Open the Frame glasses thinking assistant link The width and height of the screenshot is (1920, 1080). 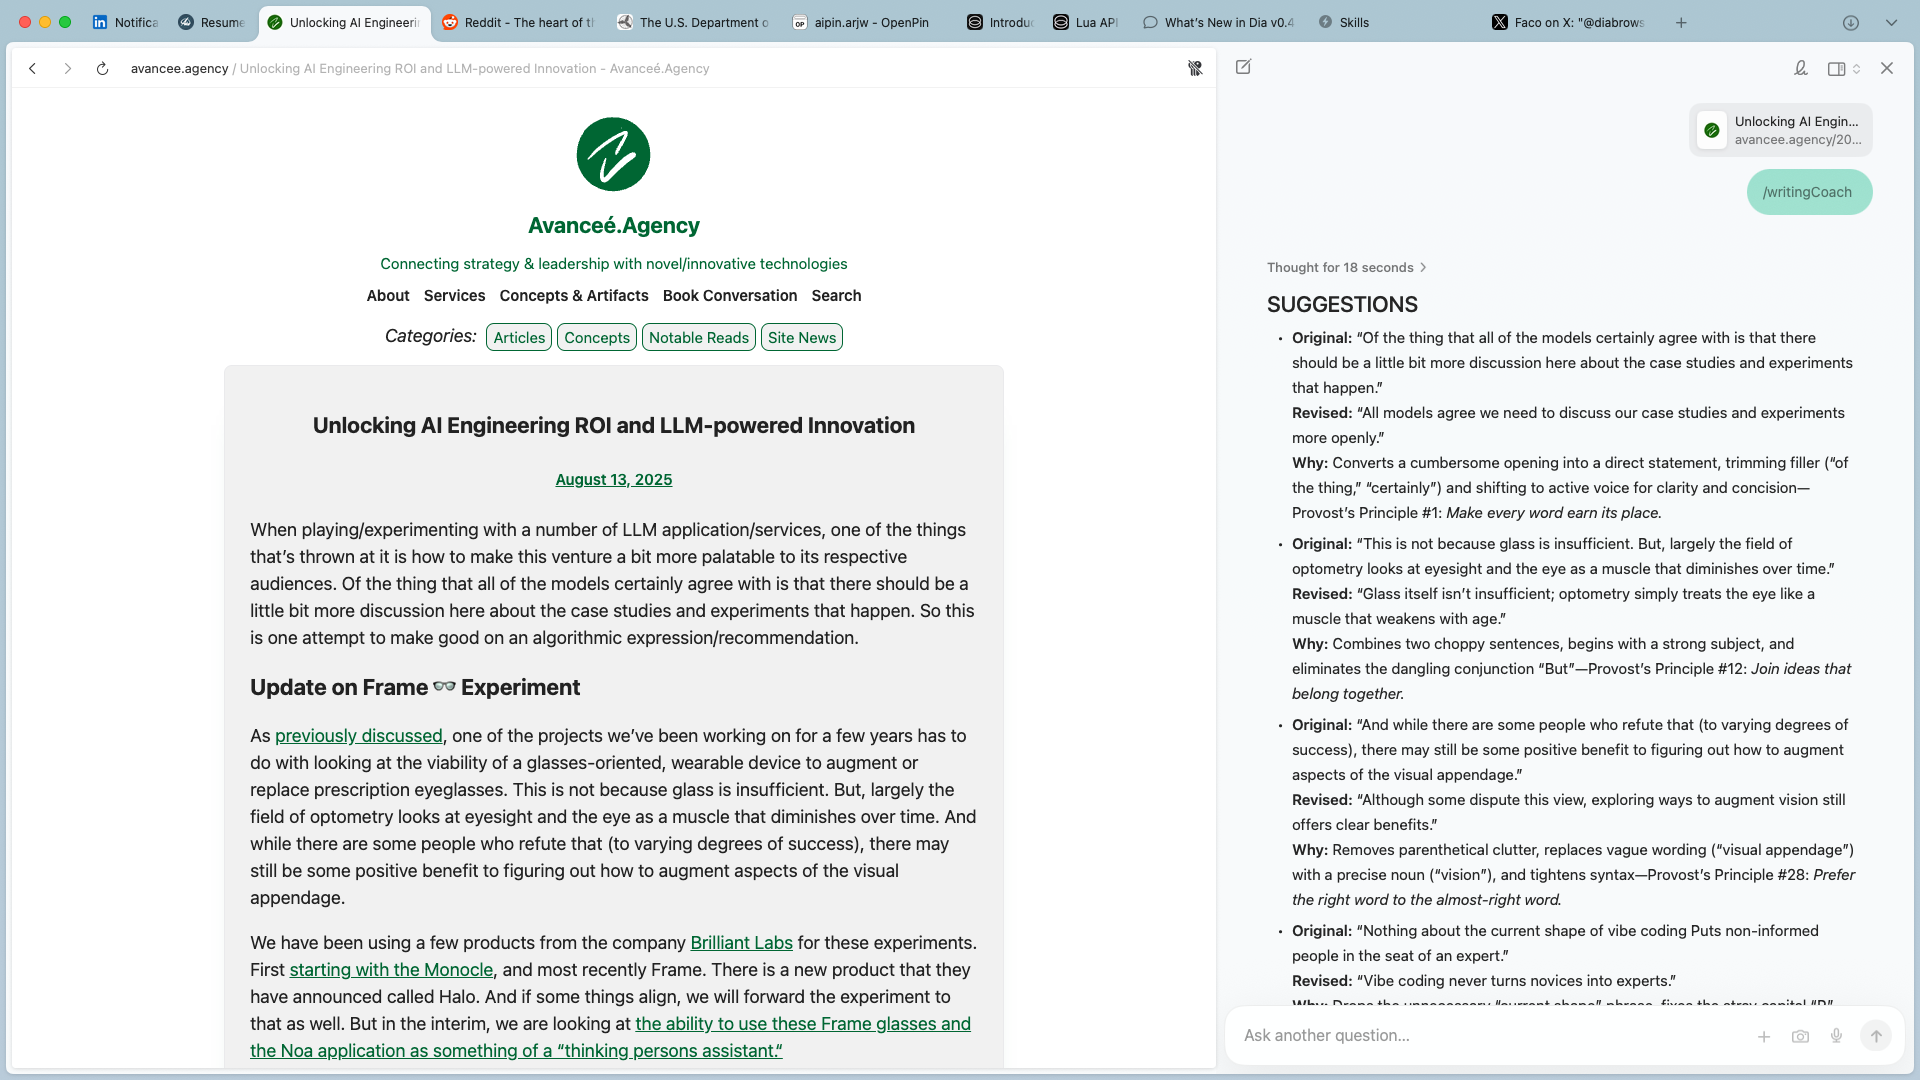[x=610, y=1037]
